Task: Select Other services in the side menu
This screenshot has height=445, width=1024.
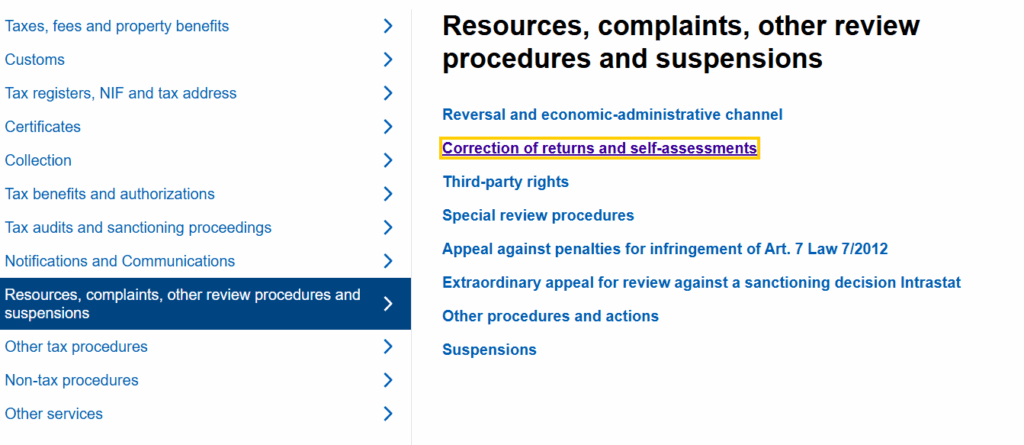Action: (x=54, y=414)
